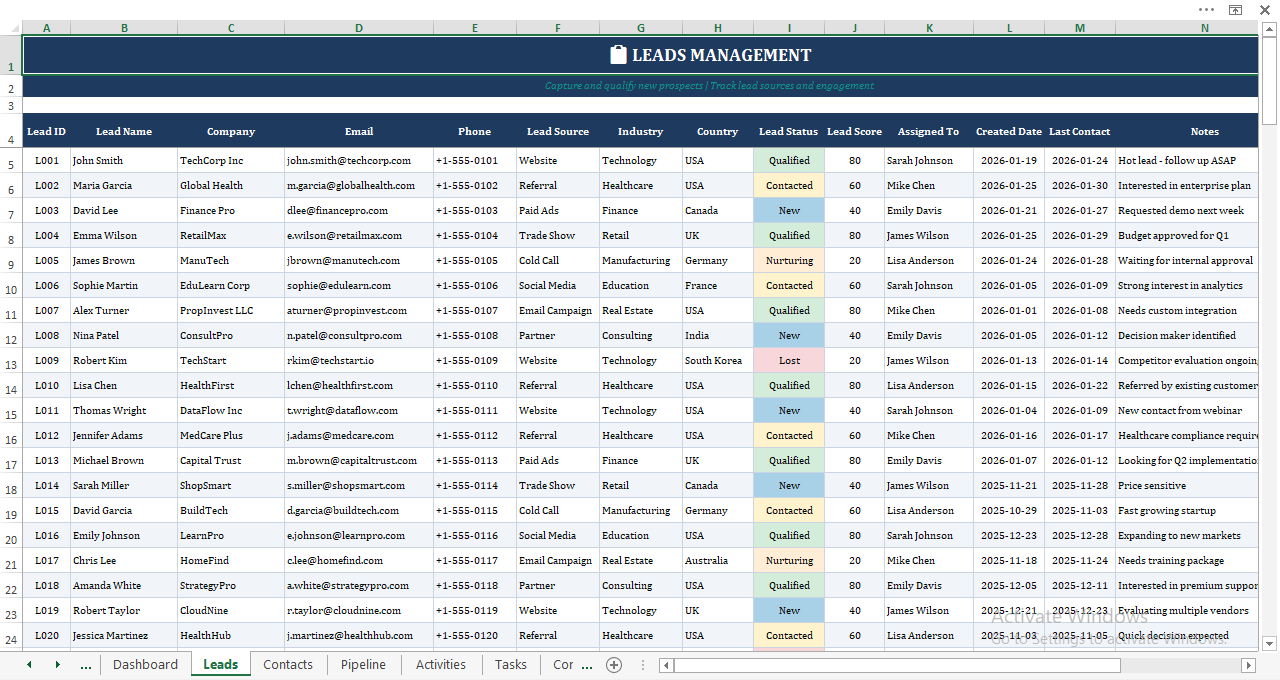Select the 'Hot lead - follow up ASAP' note

[x=1187, y=160]
